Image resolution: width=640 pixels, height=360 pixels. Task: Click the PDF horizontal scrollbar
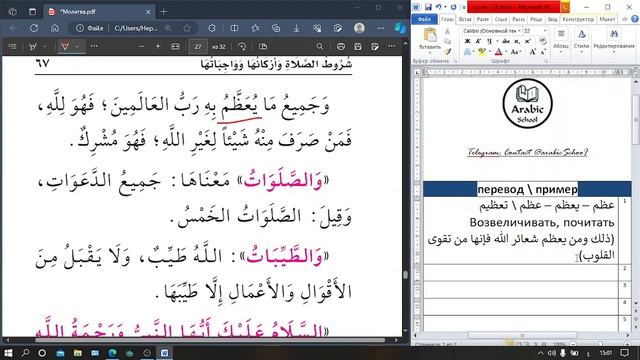coord(210,340)
